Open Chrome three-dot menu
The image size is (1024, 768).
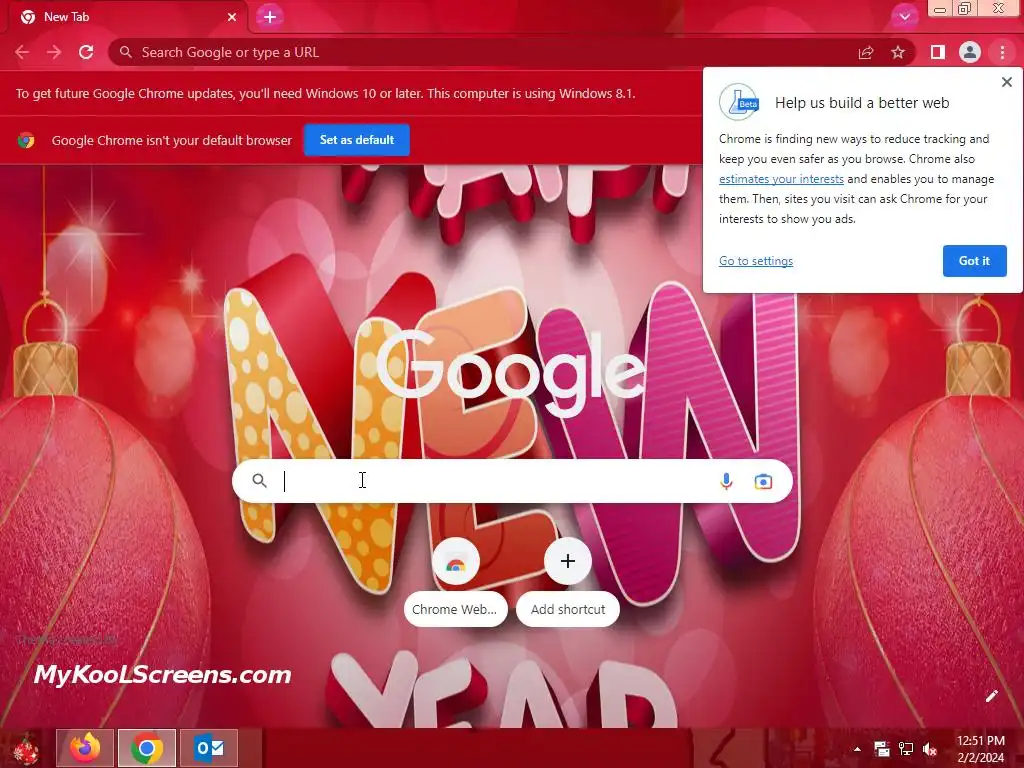coord(1002,52)
